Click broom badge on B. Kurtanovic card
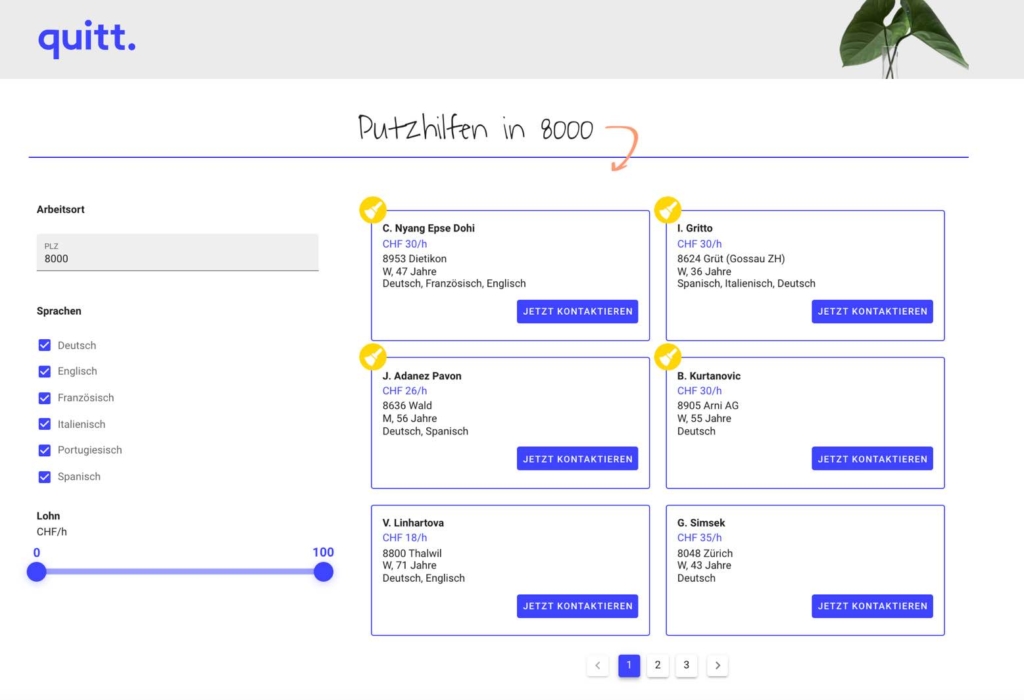 pos(668,357)
